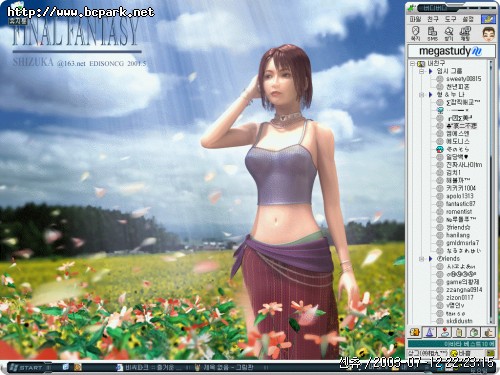The image size is (500, 375).
Task: Open the 도구 menu
Action: click(451, 19)
